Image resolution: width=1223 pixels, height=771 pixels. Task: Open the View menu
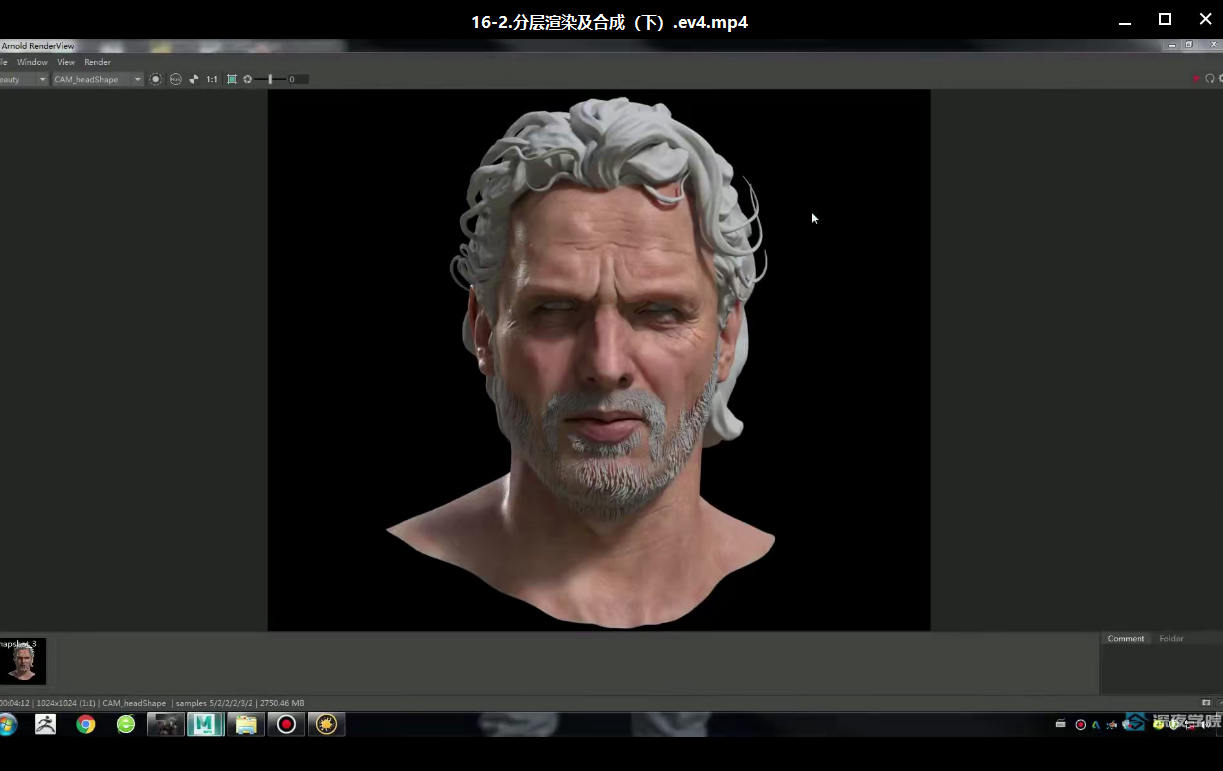(66, 62)
